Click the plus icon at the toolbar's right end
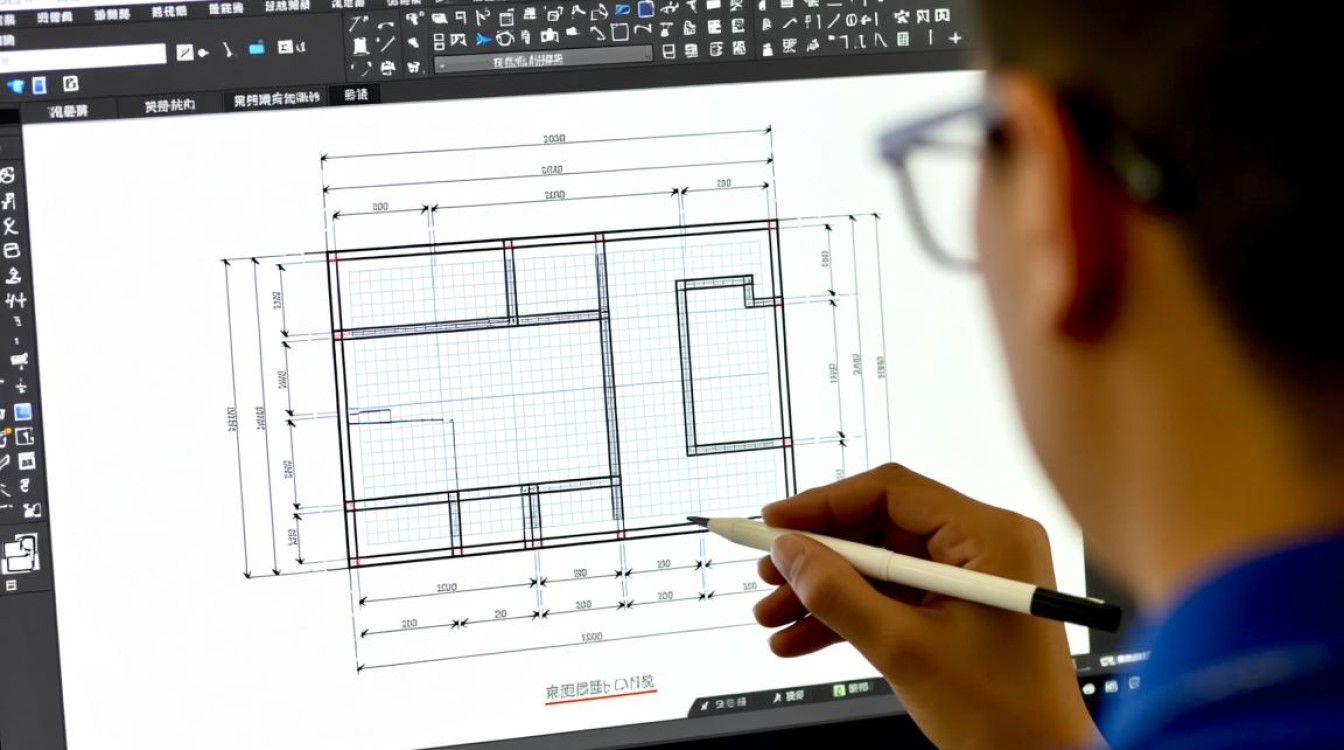Image resolution: width=1344 pixels, height=750 pixels. [954, 38]
